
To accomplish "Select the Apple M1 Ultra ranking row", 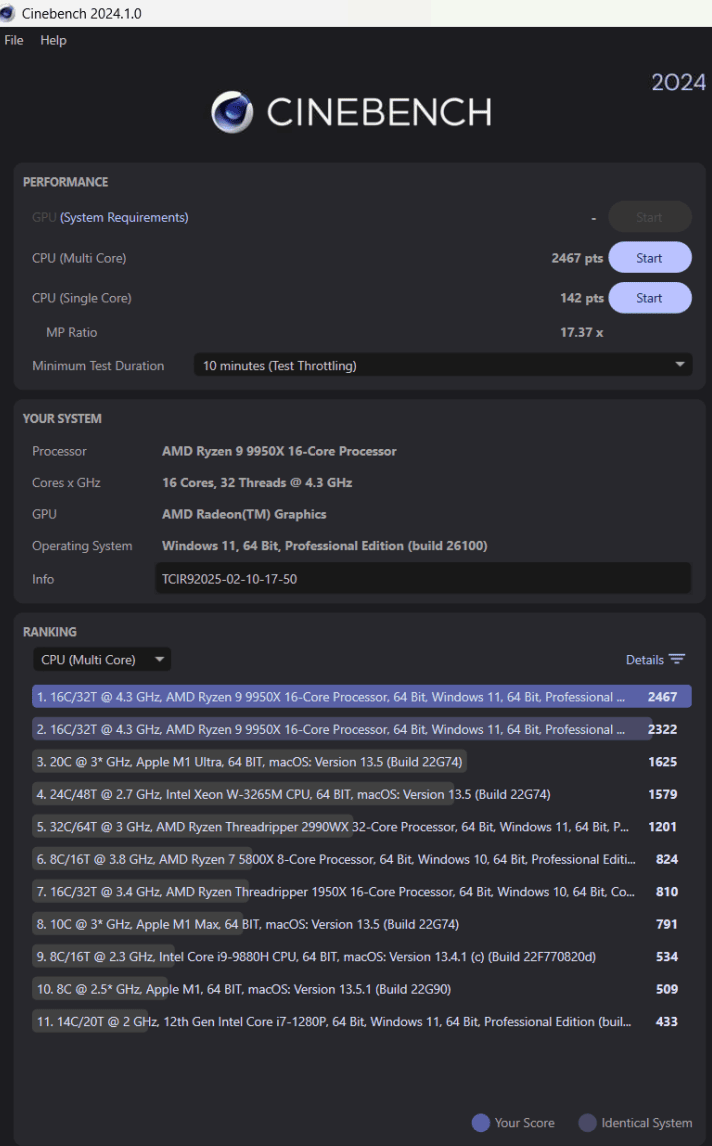I will [x=362, y=762].
